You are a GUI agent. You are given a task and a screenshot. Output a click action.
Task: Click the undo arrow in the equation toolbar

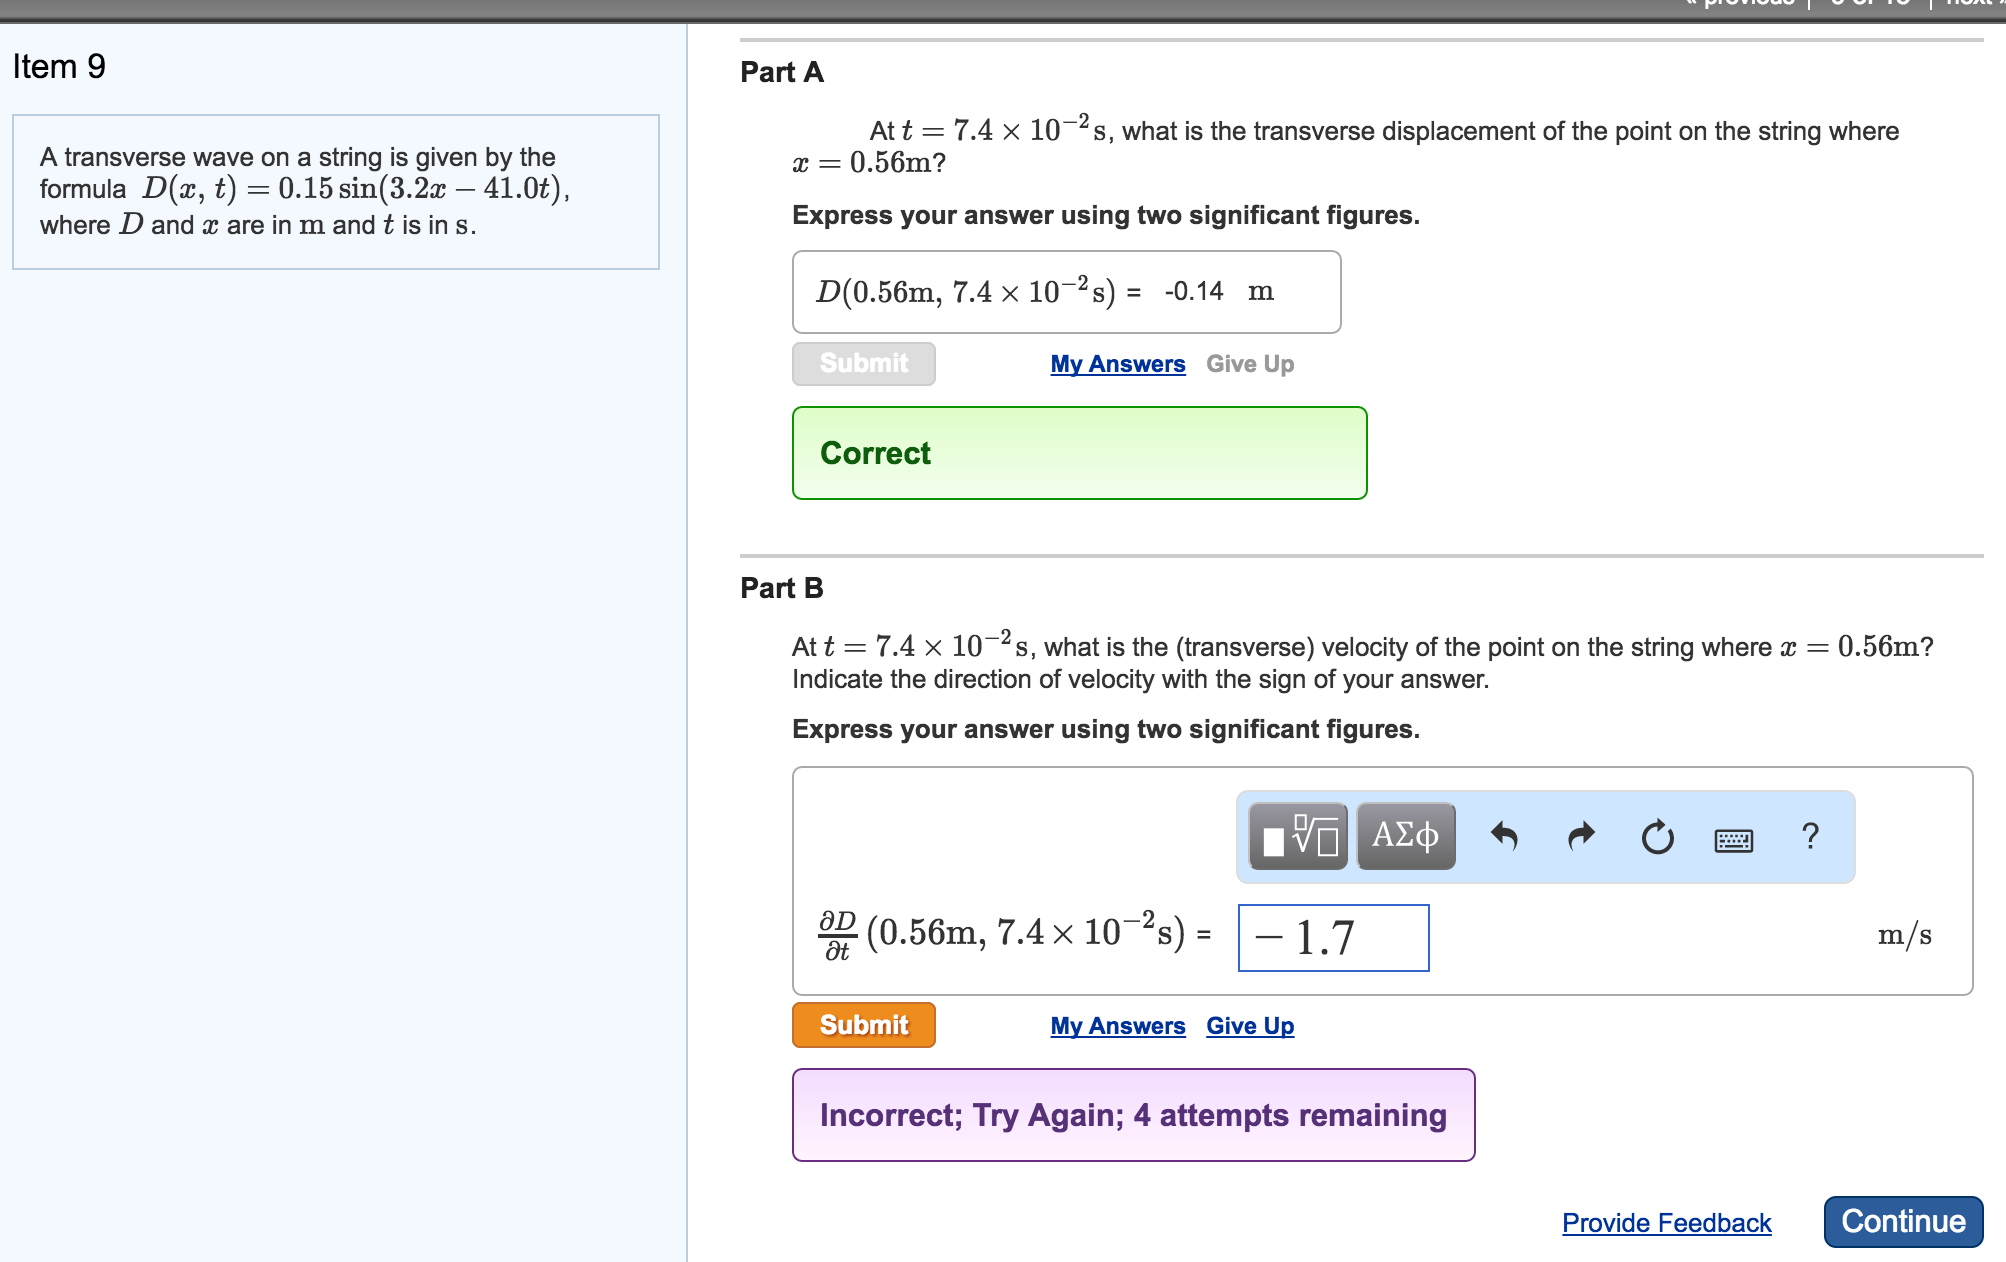pos(1504,836)
